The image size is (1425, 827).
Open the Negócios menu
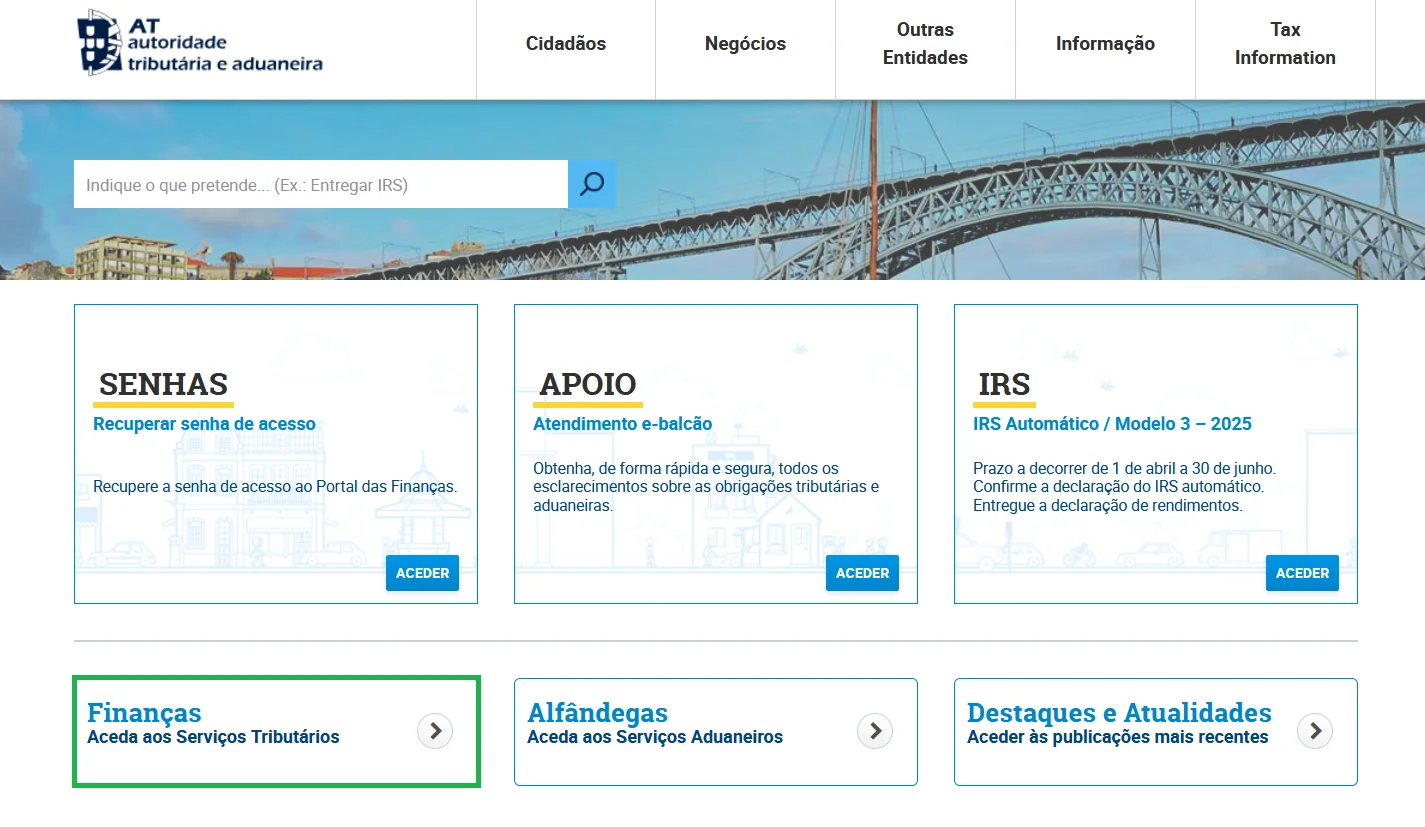745,44
